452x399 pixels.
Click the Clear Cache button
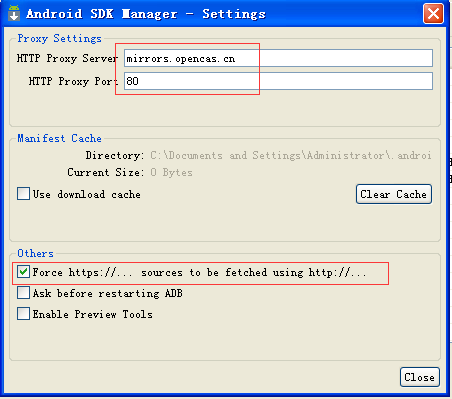(394, 194)
